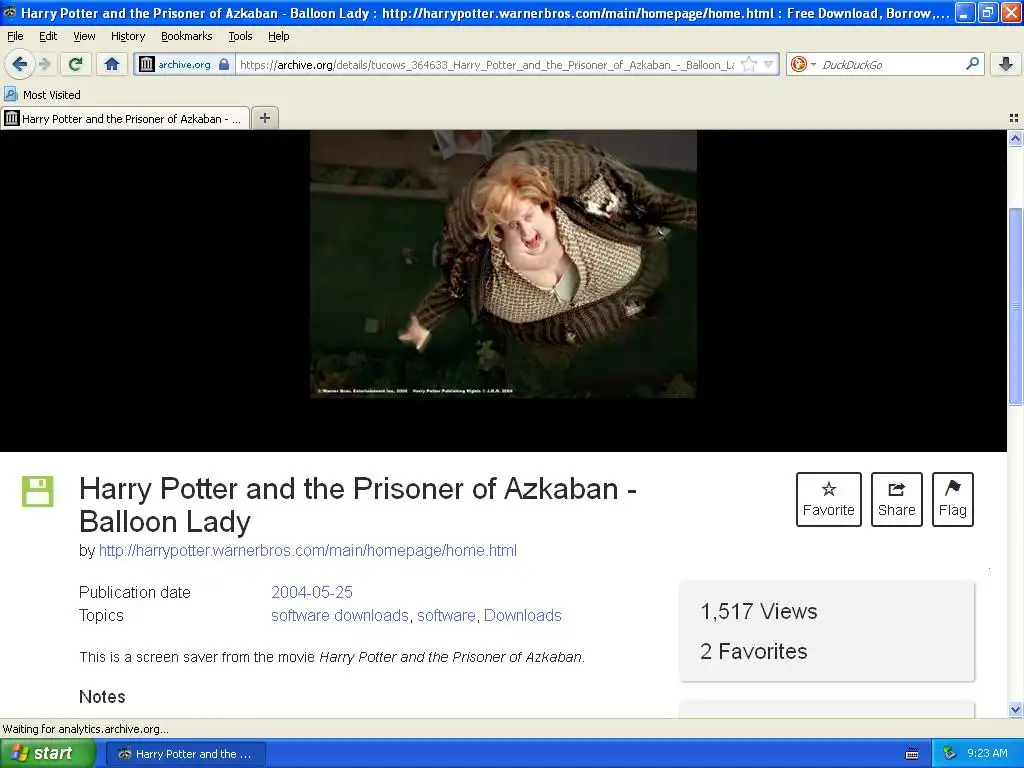This screenshot has height=768, width=1024.
Task: Click the 9:23 AM taskbar clock
Action: tap(987, 754)
